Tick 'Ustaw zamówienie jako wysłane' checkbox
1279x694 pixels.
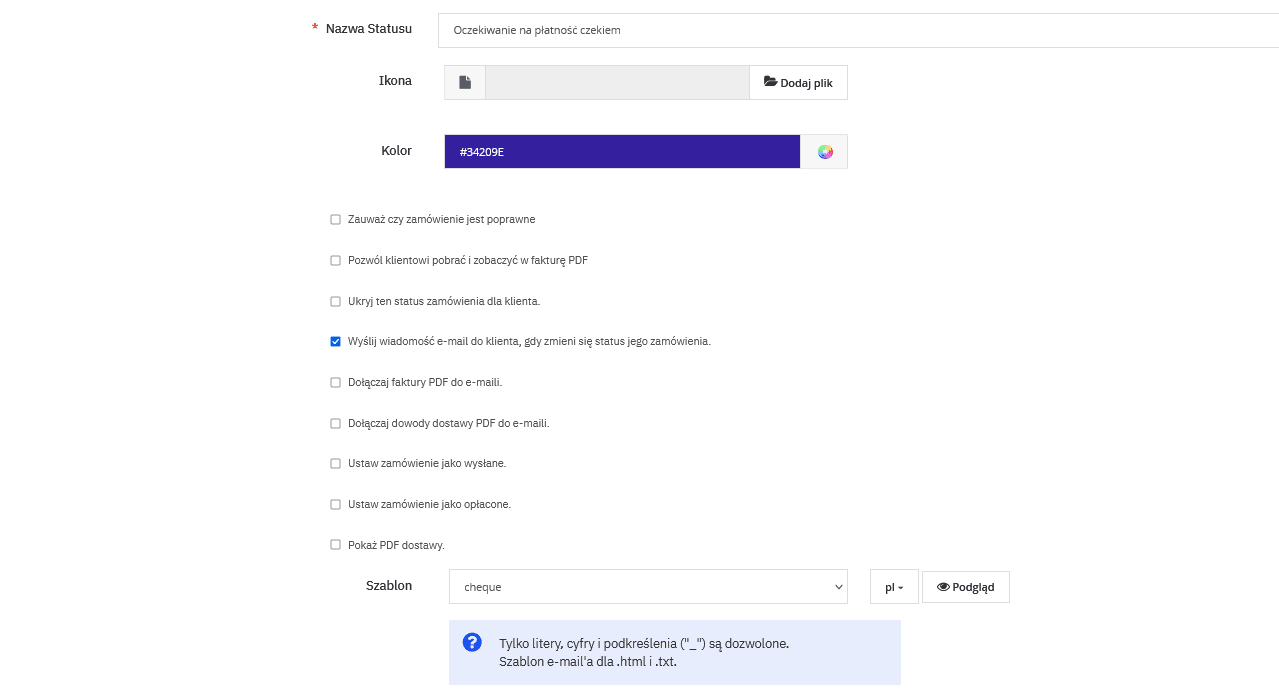(x=336, y=464)
